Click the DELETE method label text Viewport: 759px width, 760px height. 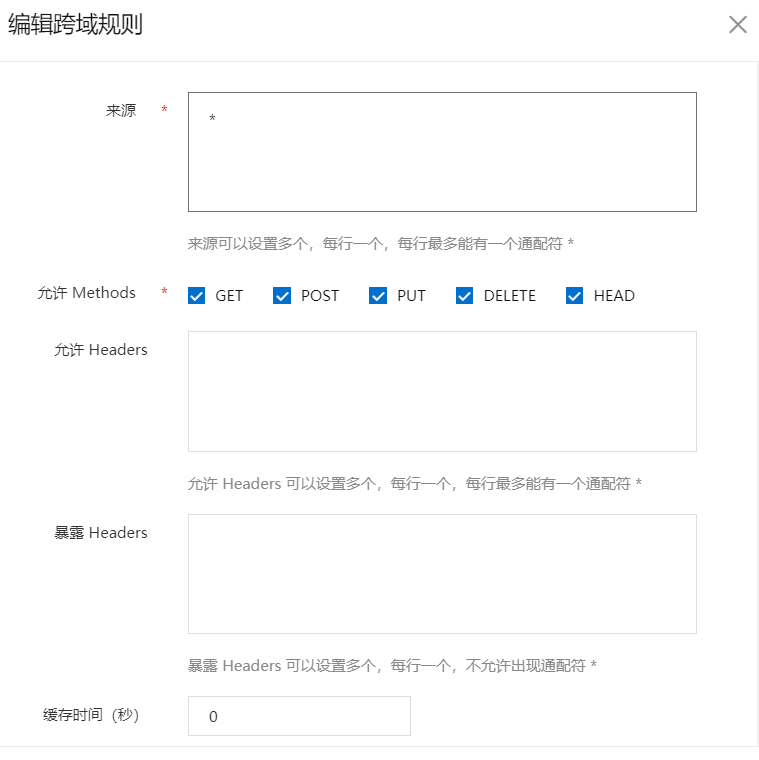point(509,296)
